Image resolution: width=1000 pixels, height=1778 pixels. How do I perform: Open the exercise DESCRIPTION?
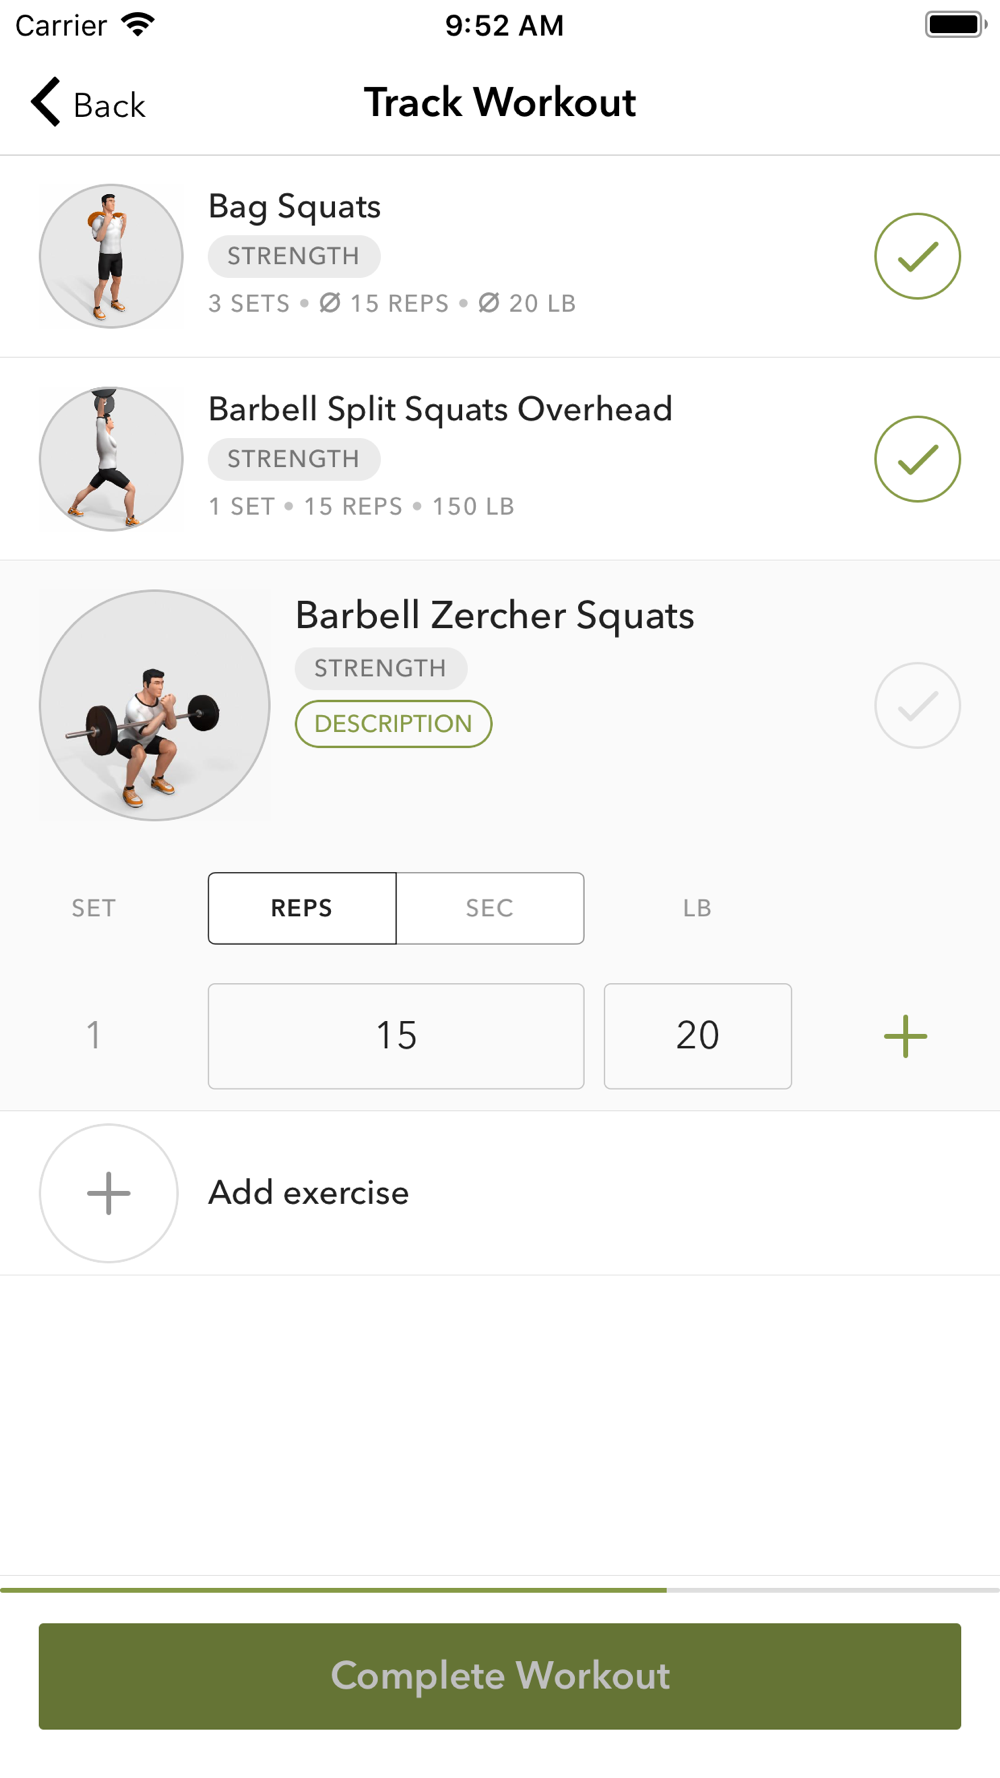(393, 724)
